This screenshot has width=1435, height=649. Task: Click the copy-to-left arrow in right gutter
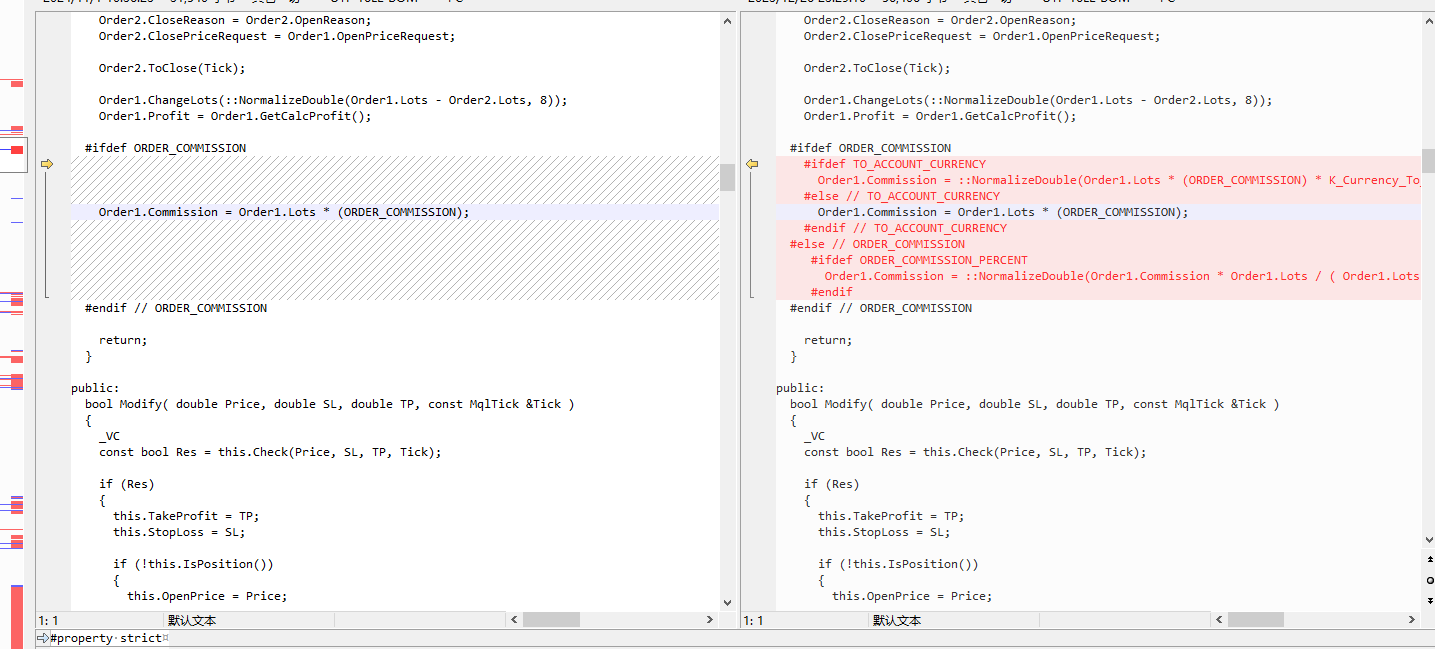pos(752,164)
